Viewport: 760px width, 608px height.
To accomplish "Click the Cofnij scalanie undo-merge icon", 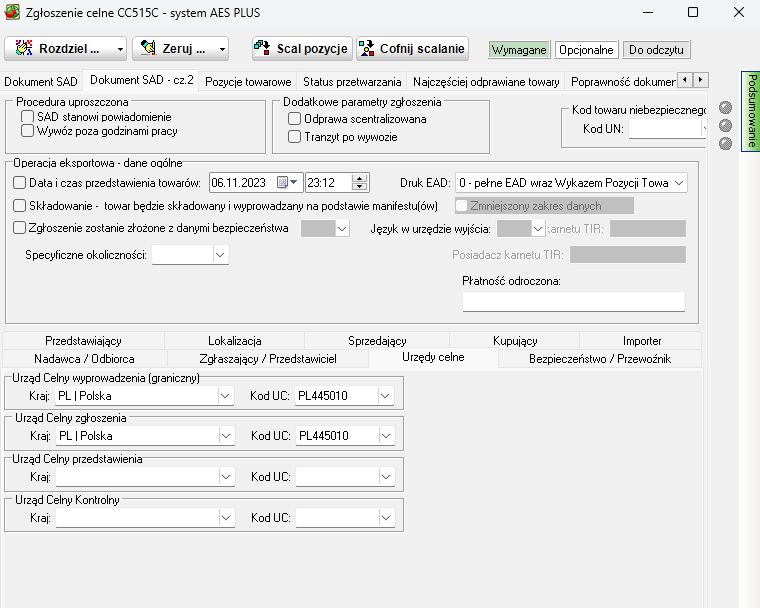I will [x=366, y=48].
